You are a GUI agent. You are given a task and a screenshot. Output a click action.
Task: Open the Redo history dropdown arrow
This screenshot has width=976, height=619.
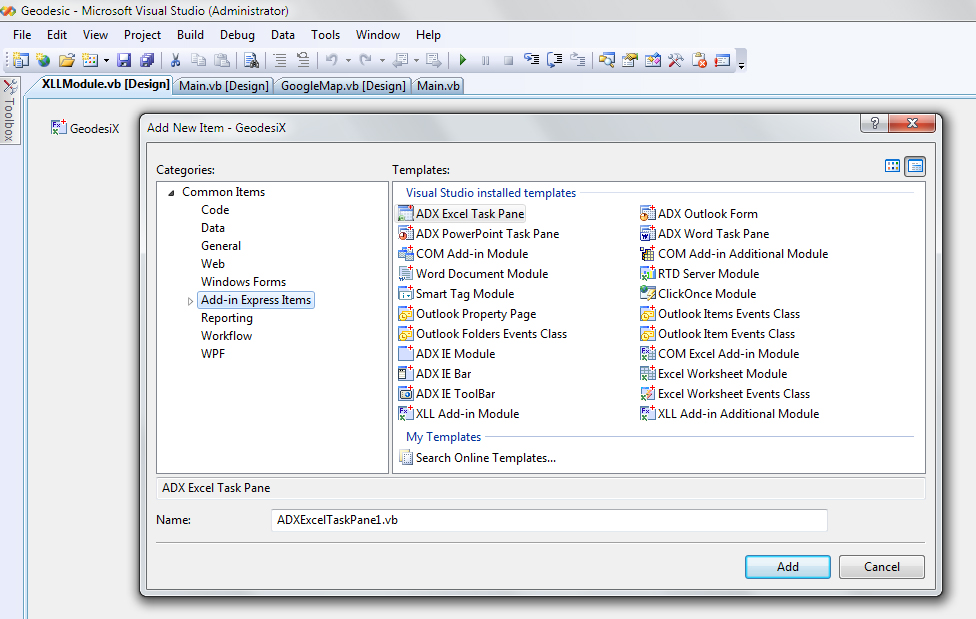(x=382, y=60)
